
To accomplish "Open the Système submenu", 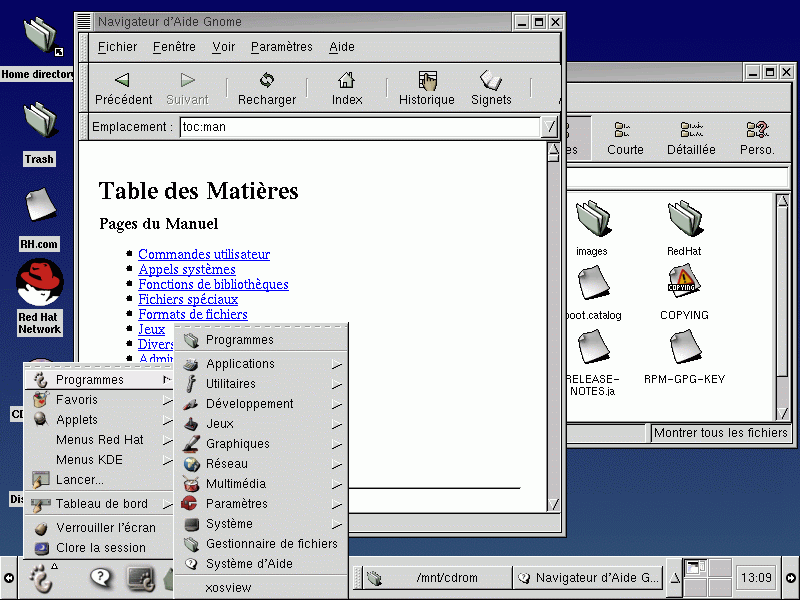I will (x=229, y=524).
